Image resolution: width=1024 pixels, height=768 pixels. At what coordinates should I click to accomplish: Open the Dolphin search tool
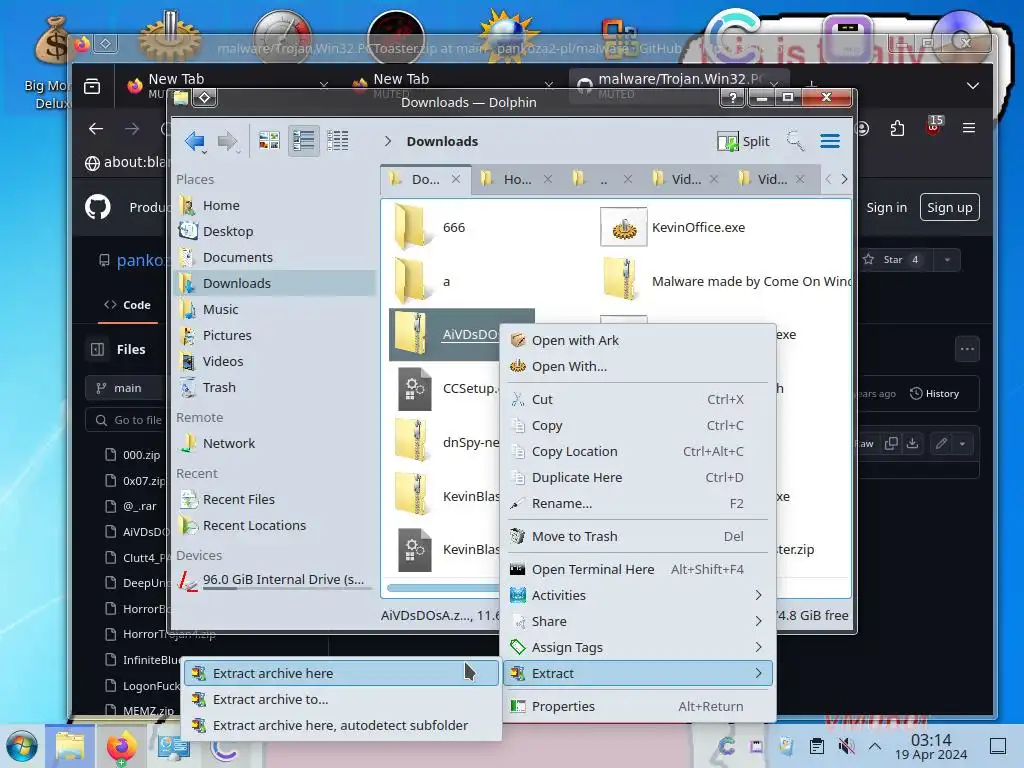(795, 141)
